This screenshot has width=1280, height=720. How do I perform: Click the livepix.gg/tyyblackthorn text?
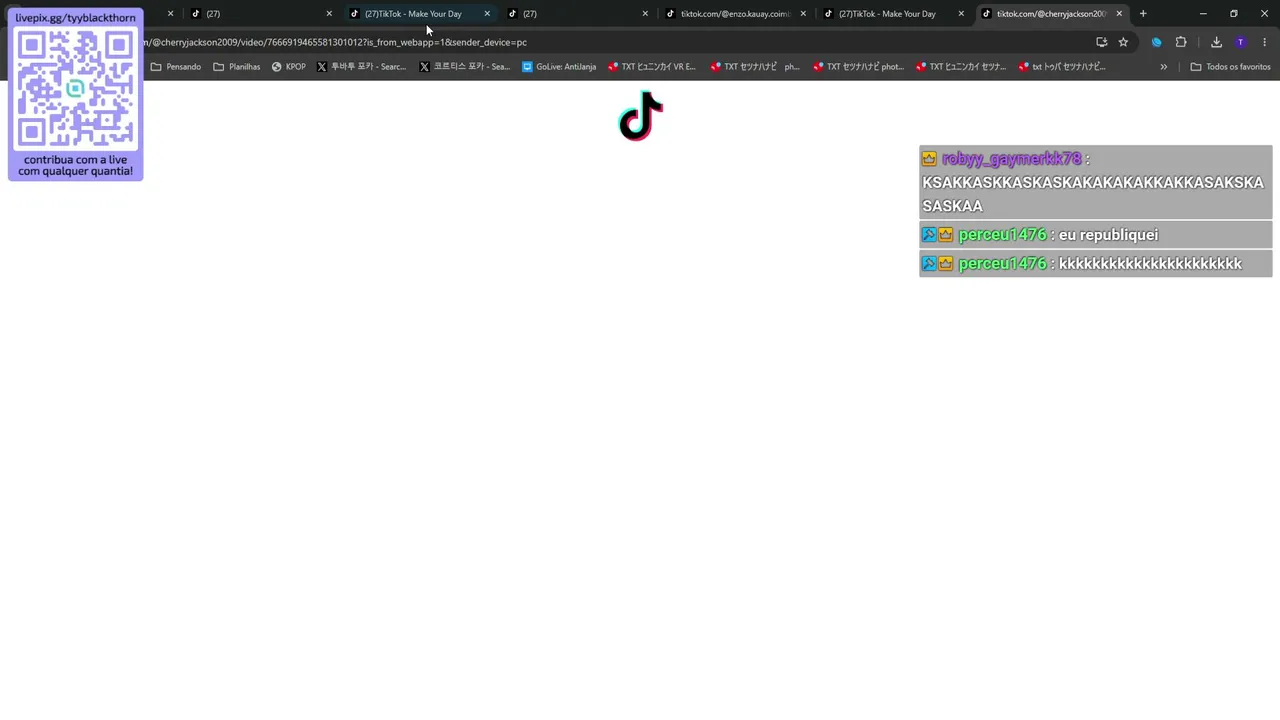(75, 18)
